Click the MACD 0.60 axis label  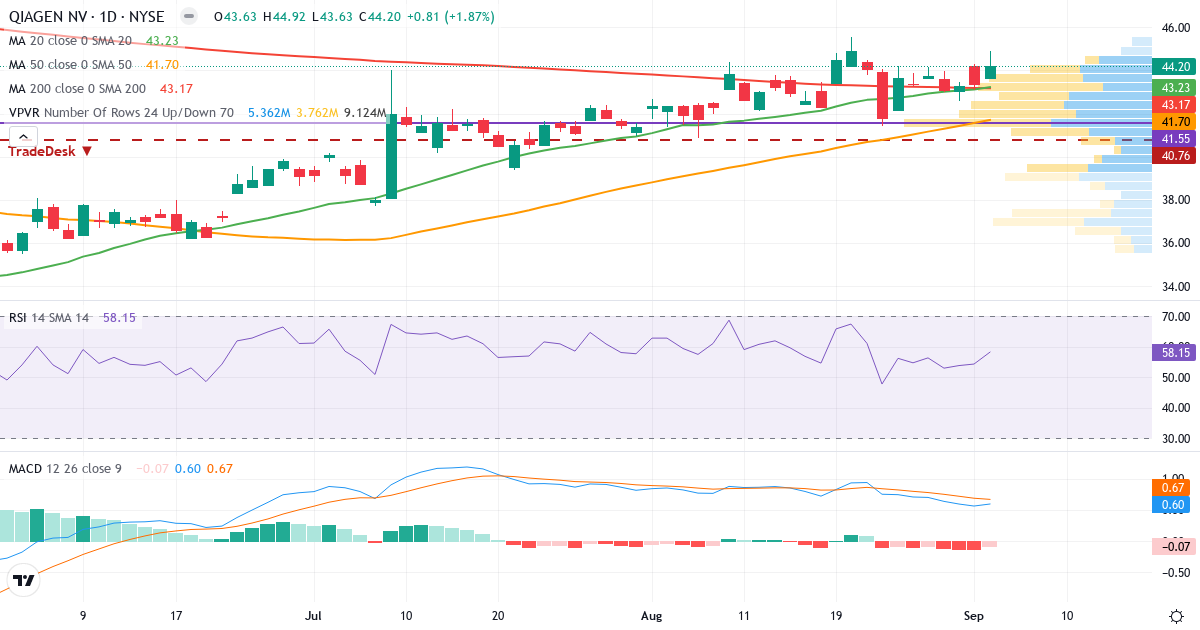tap(1169, 505)
